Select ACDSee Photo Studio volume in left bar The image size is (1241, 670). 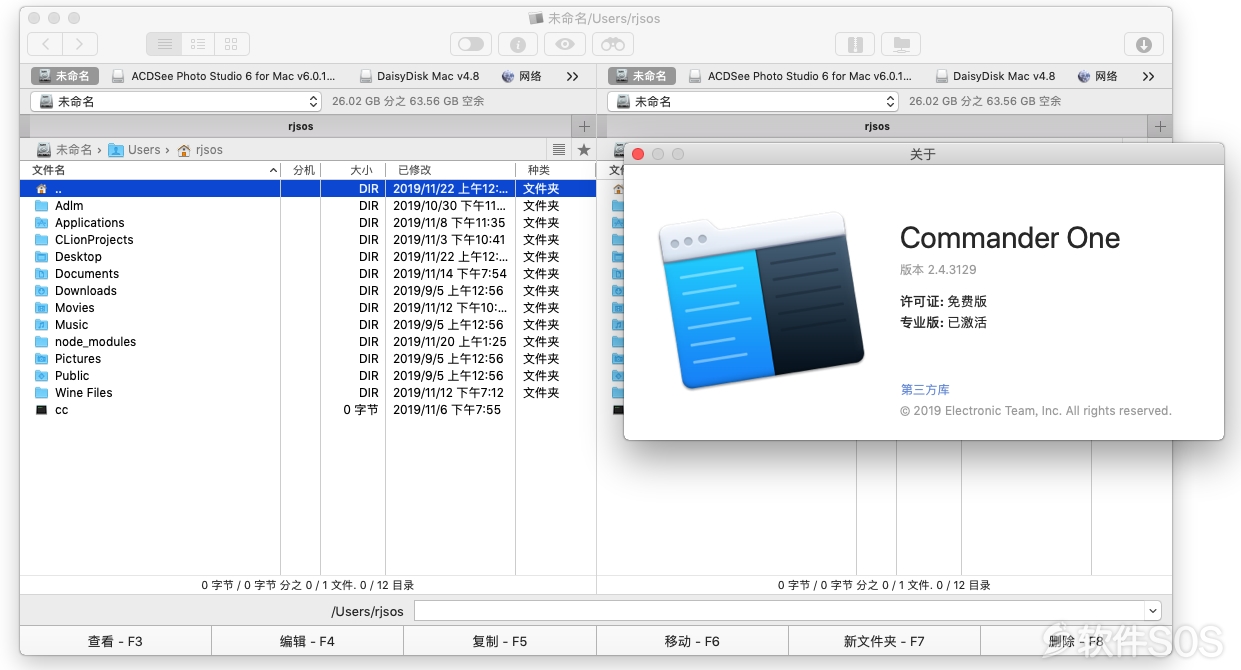pyautogui.click(x=223, y=76)
